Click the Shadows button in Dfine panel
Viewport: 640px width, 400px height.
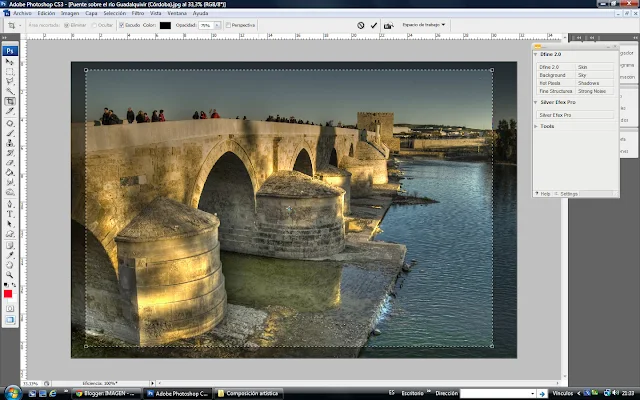click(x=595, y=83)
